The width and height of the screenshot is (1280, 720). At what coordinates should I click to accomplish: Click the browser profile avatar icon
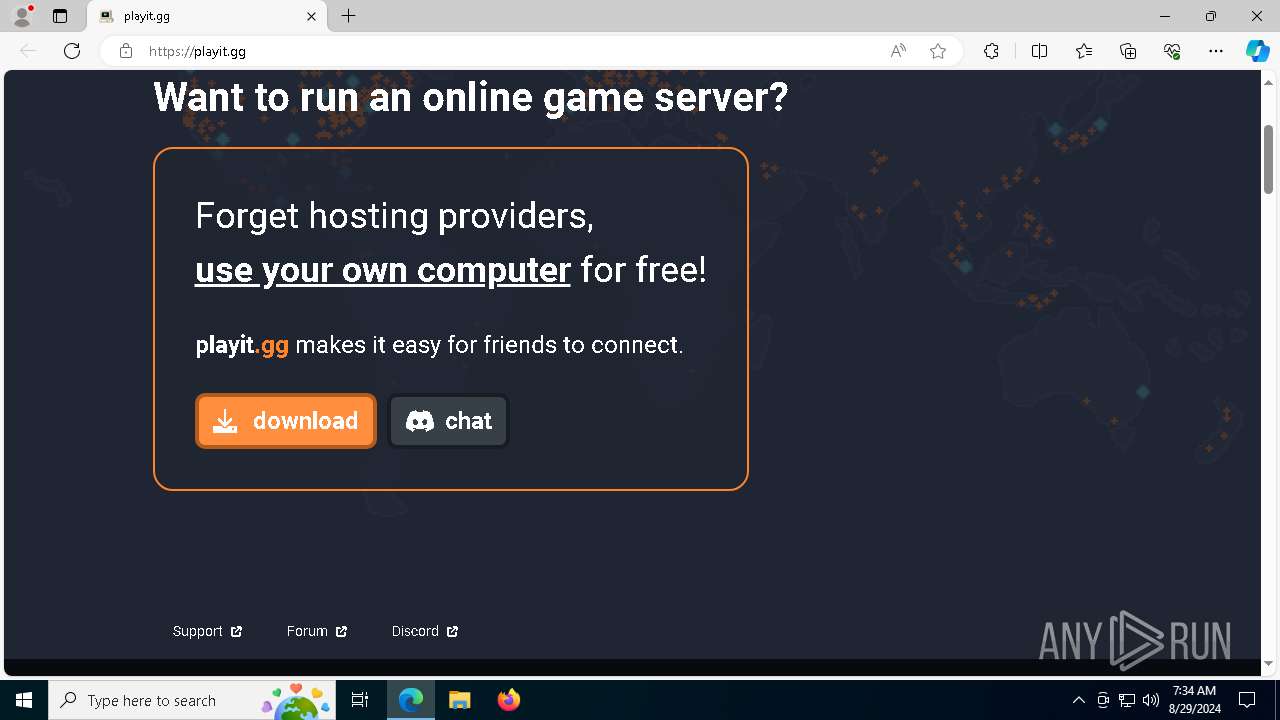pos(21,16)
